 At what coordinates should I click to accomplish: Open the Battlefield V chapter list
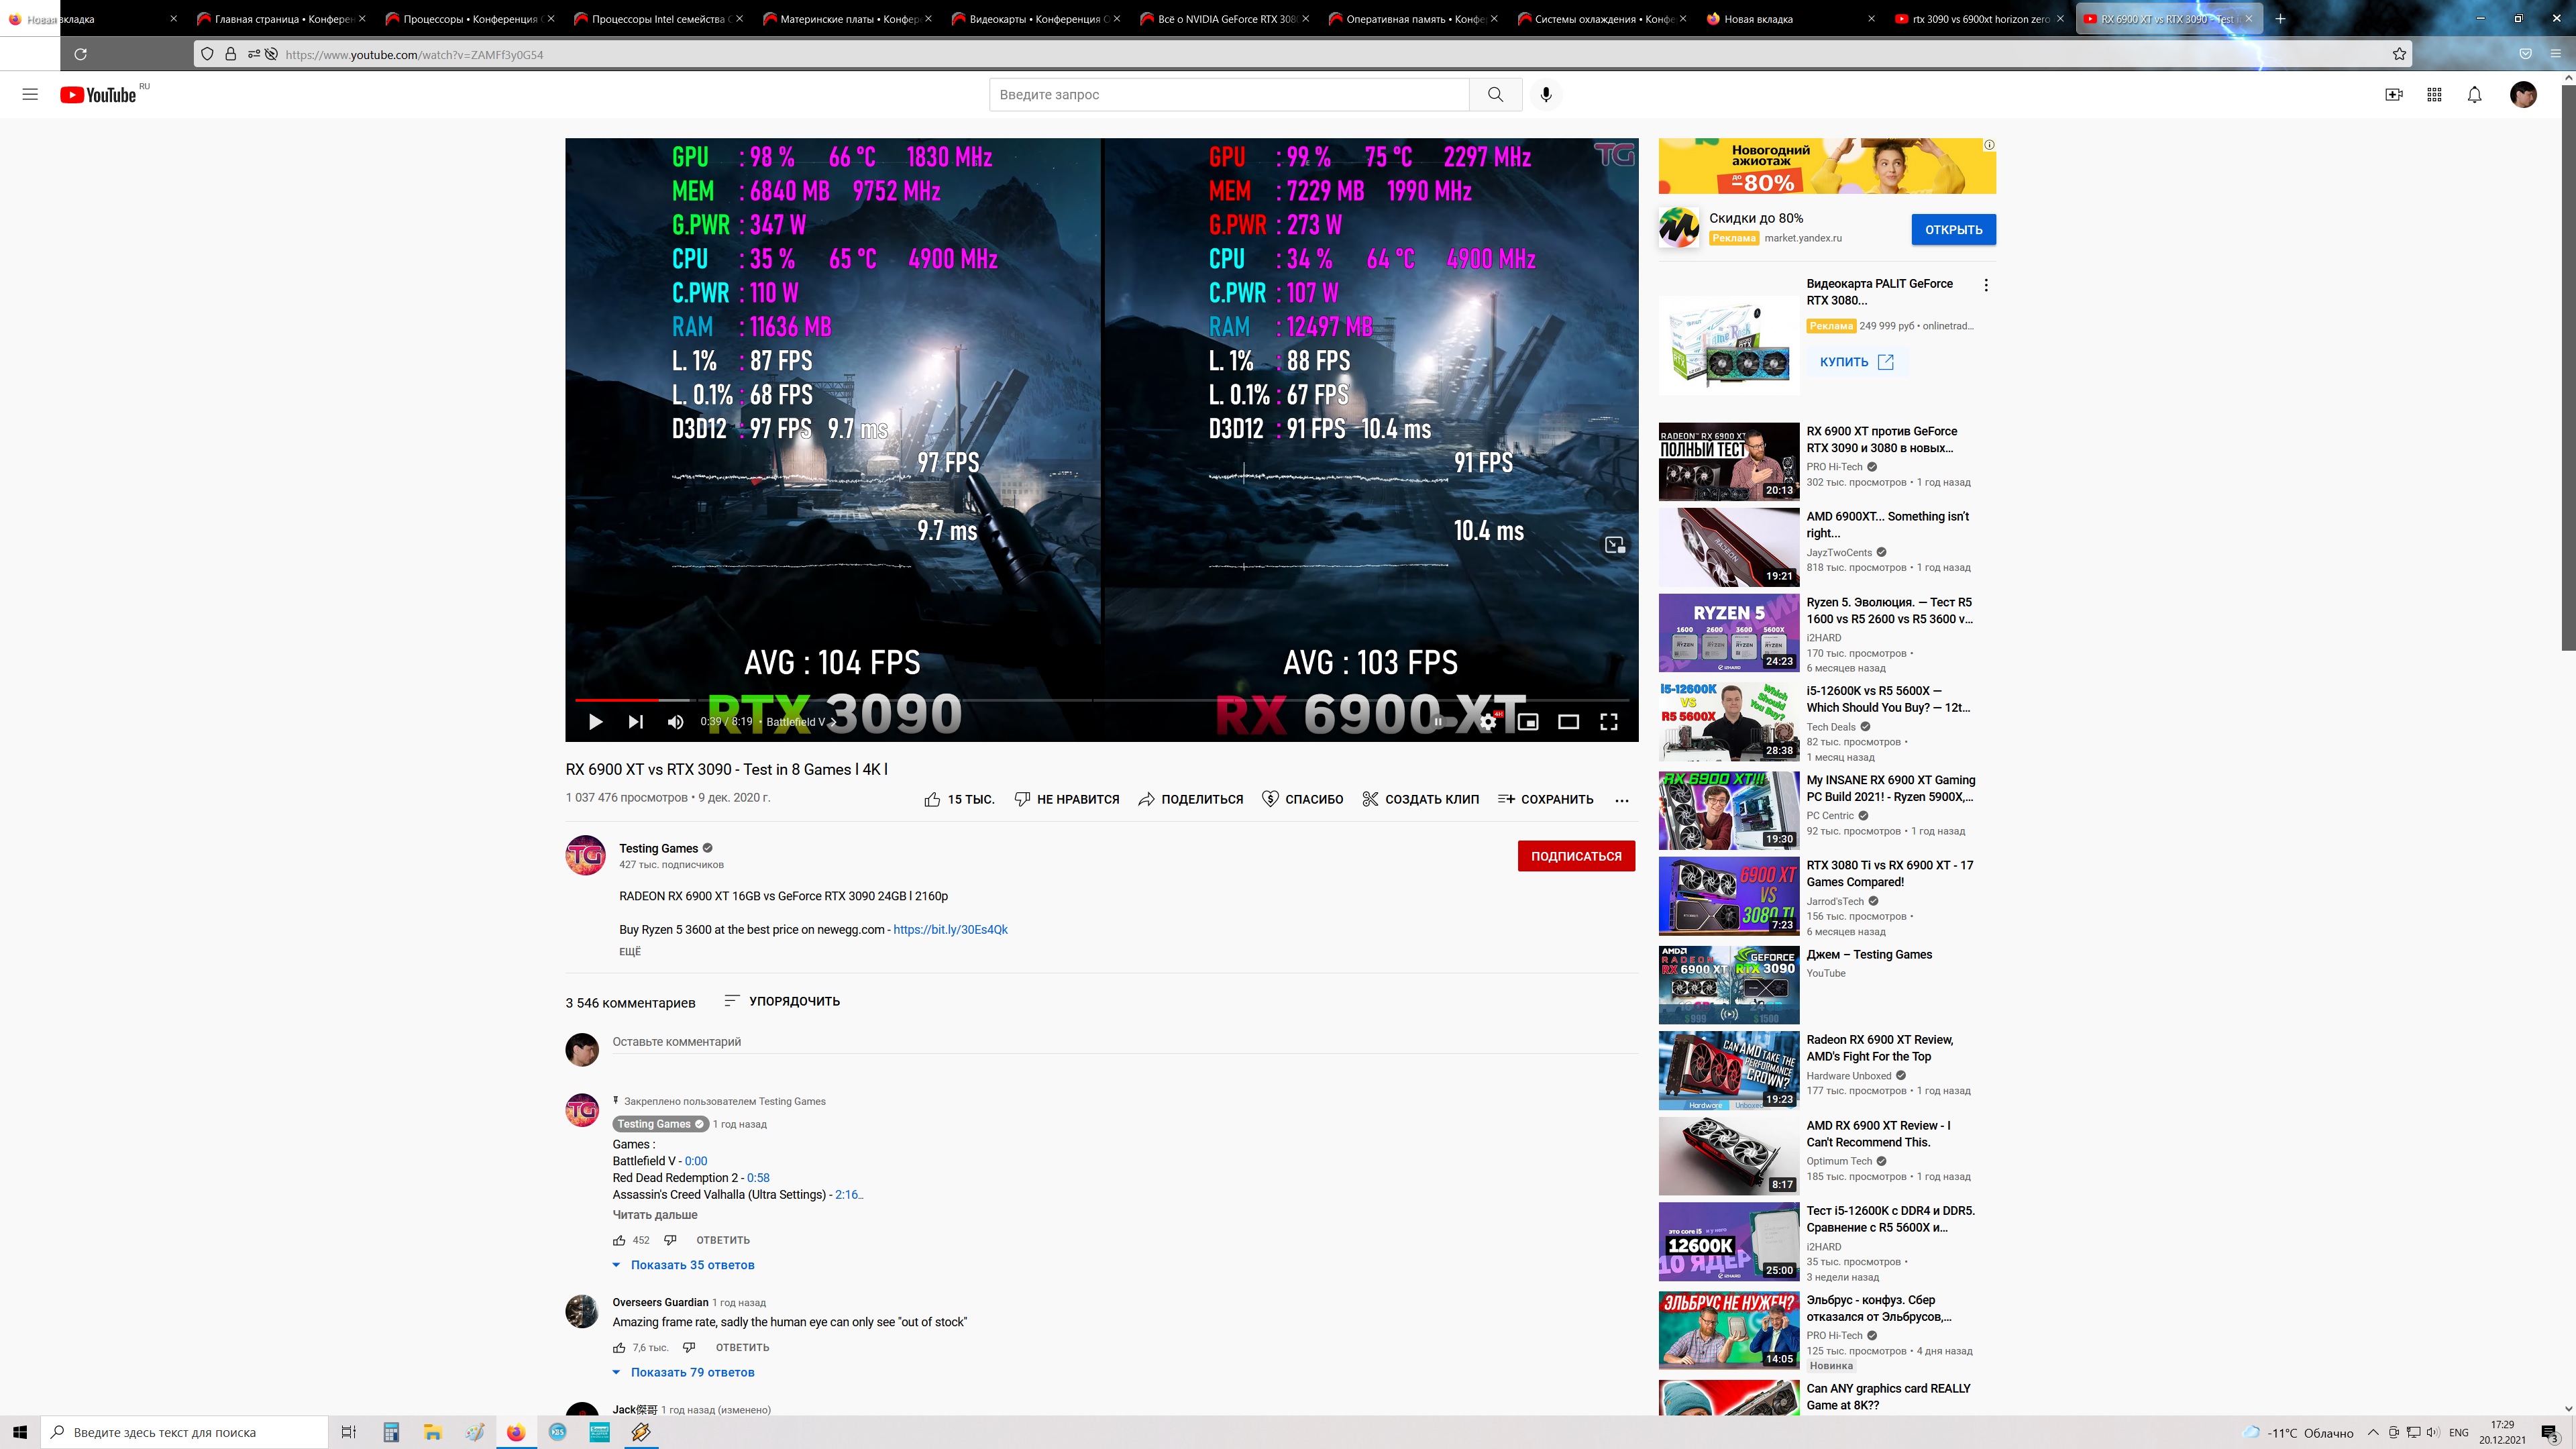tap(801, 722)
